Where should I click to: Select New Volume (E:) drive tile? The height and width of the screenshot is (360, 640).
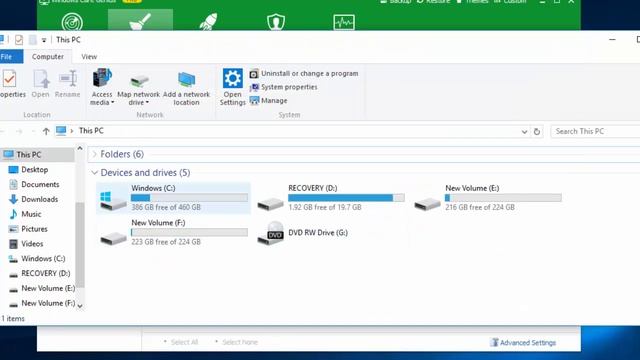(x=487, y=198)
